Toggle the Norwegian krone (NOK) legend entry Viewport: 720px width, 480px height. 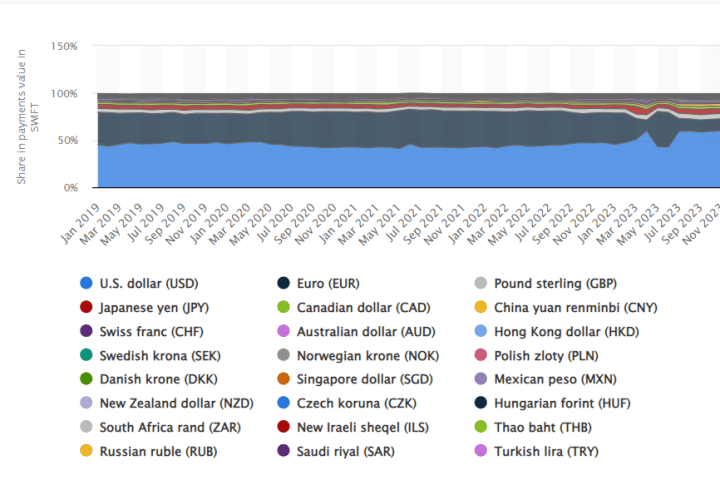pyautogui.click(x=353, y=355)
